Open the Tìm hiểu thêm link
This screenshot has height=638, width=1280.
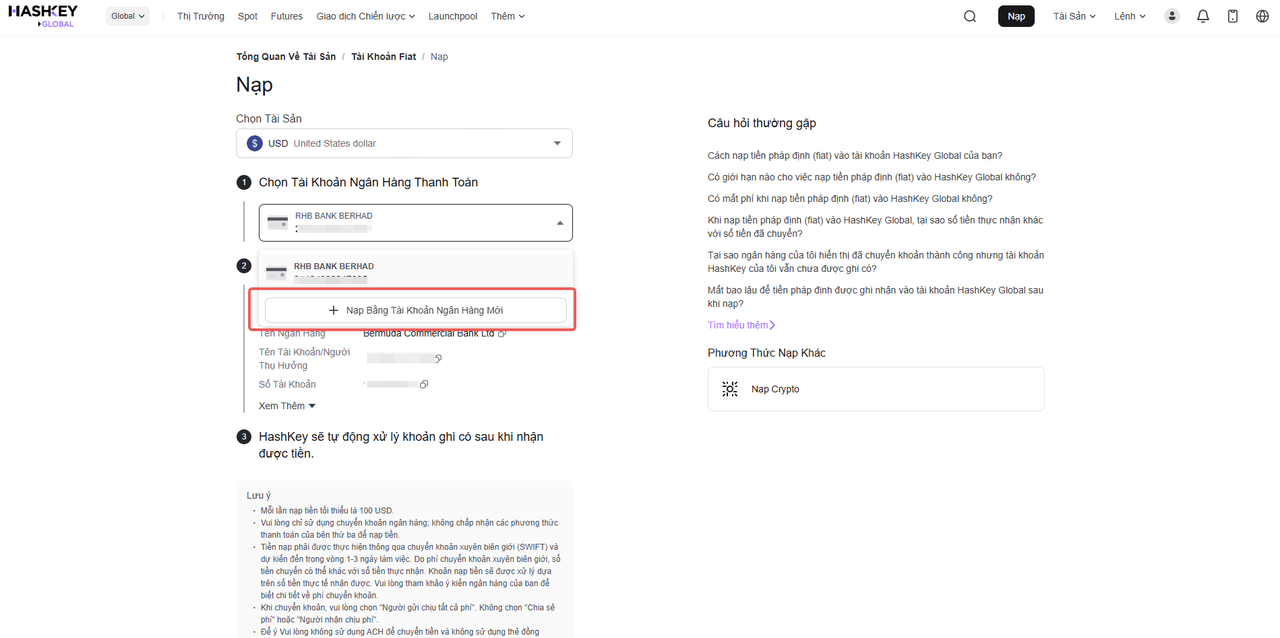[x=741, y=325]
